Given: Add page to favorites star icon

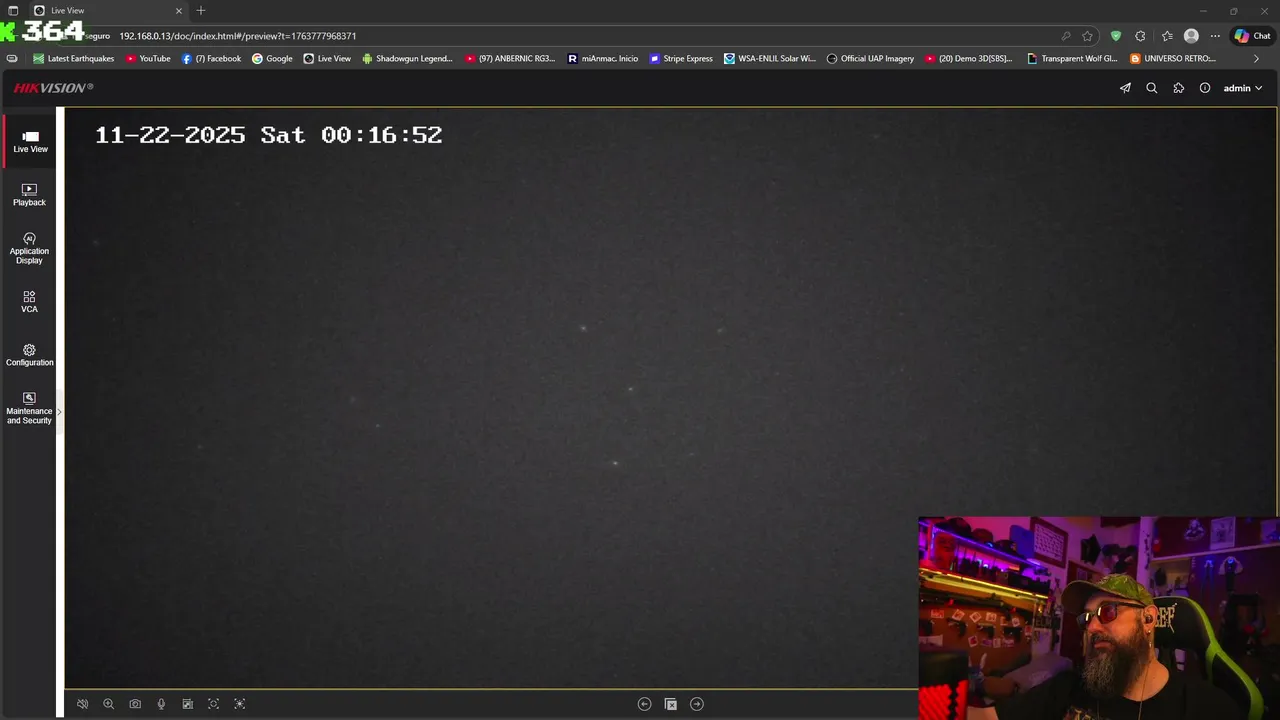Looking at the screenshot, I should [x=1088, y=36].
